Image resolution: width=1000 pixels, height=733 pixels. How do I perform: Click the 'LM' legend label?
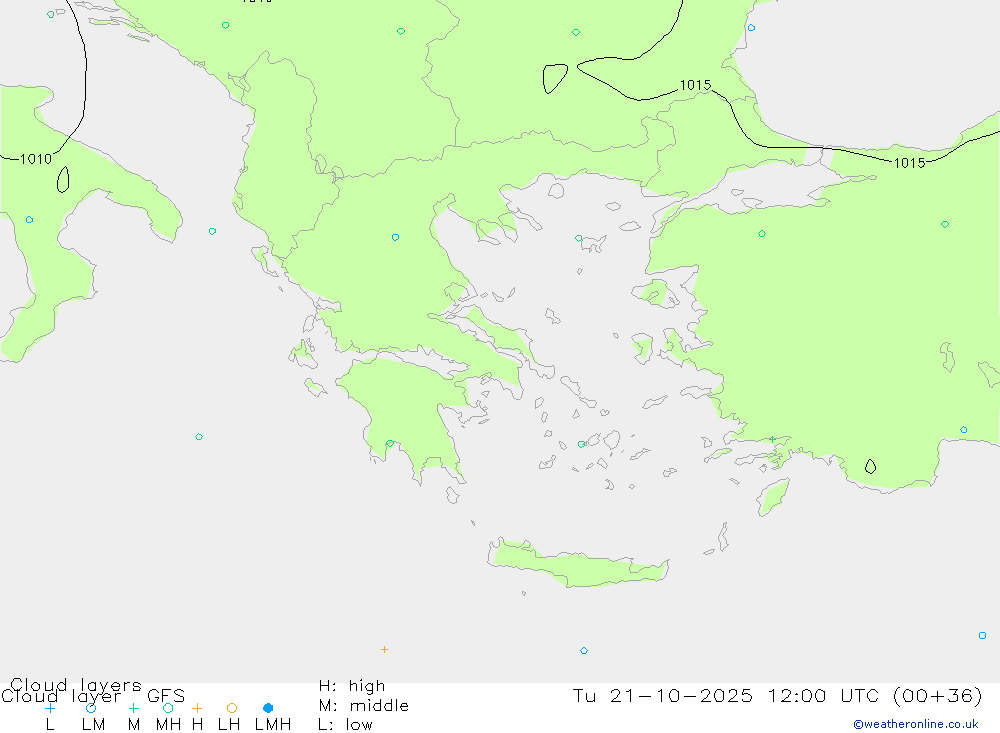click(94, 725)
